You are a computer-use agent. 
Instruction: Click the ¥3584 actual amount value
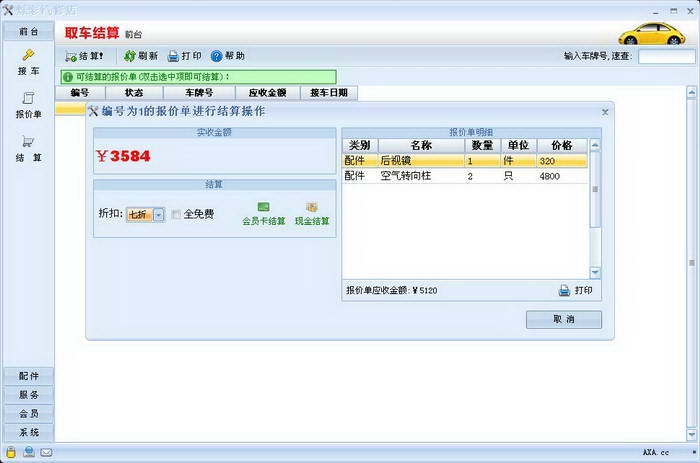pos(123,156)
